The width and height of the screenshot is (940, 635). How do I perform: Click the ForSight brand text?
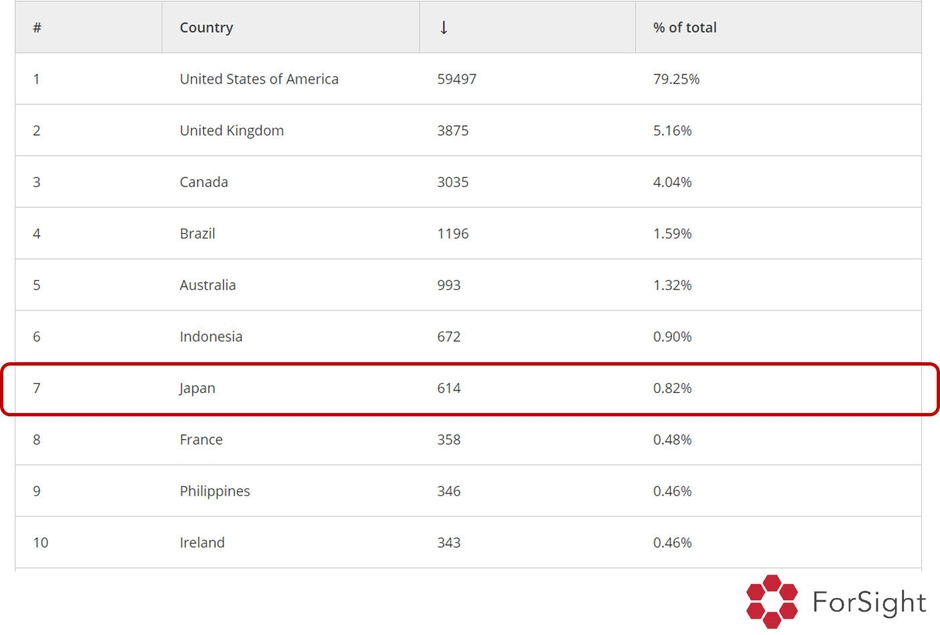(x=869, y=602)
